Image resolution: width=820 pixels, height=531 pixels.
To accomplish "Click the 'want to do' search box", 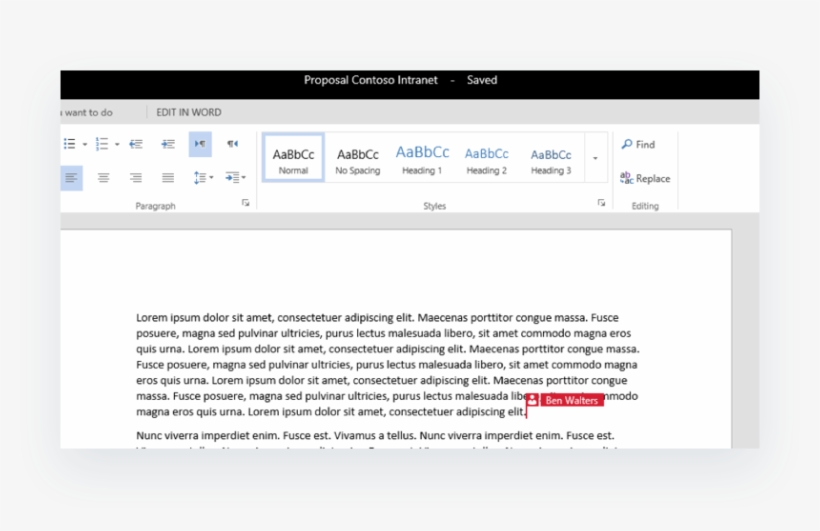I will click(87, 112).
